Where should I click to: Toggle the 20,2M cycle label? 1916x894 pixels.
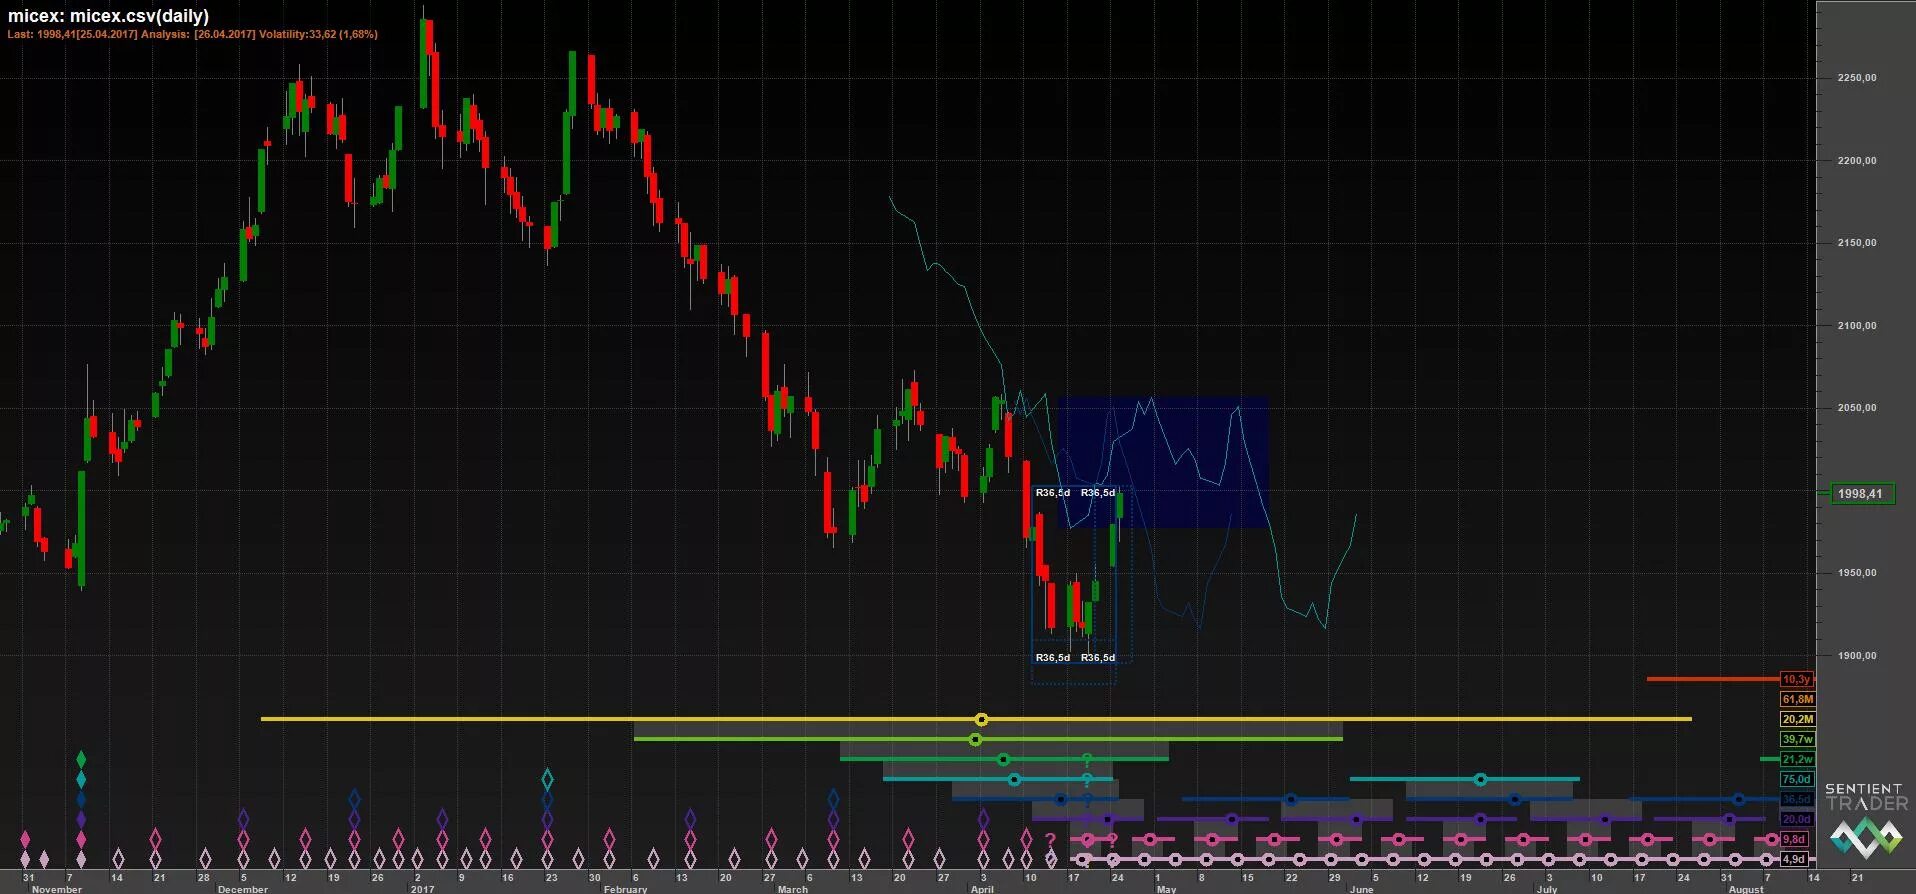point(1796,719)
